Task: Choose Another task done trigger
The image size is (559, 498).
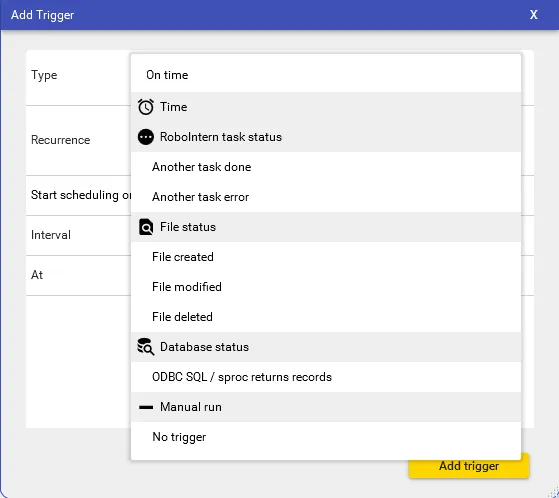Action: [326, 167]
